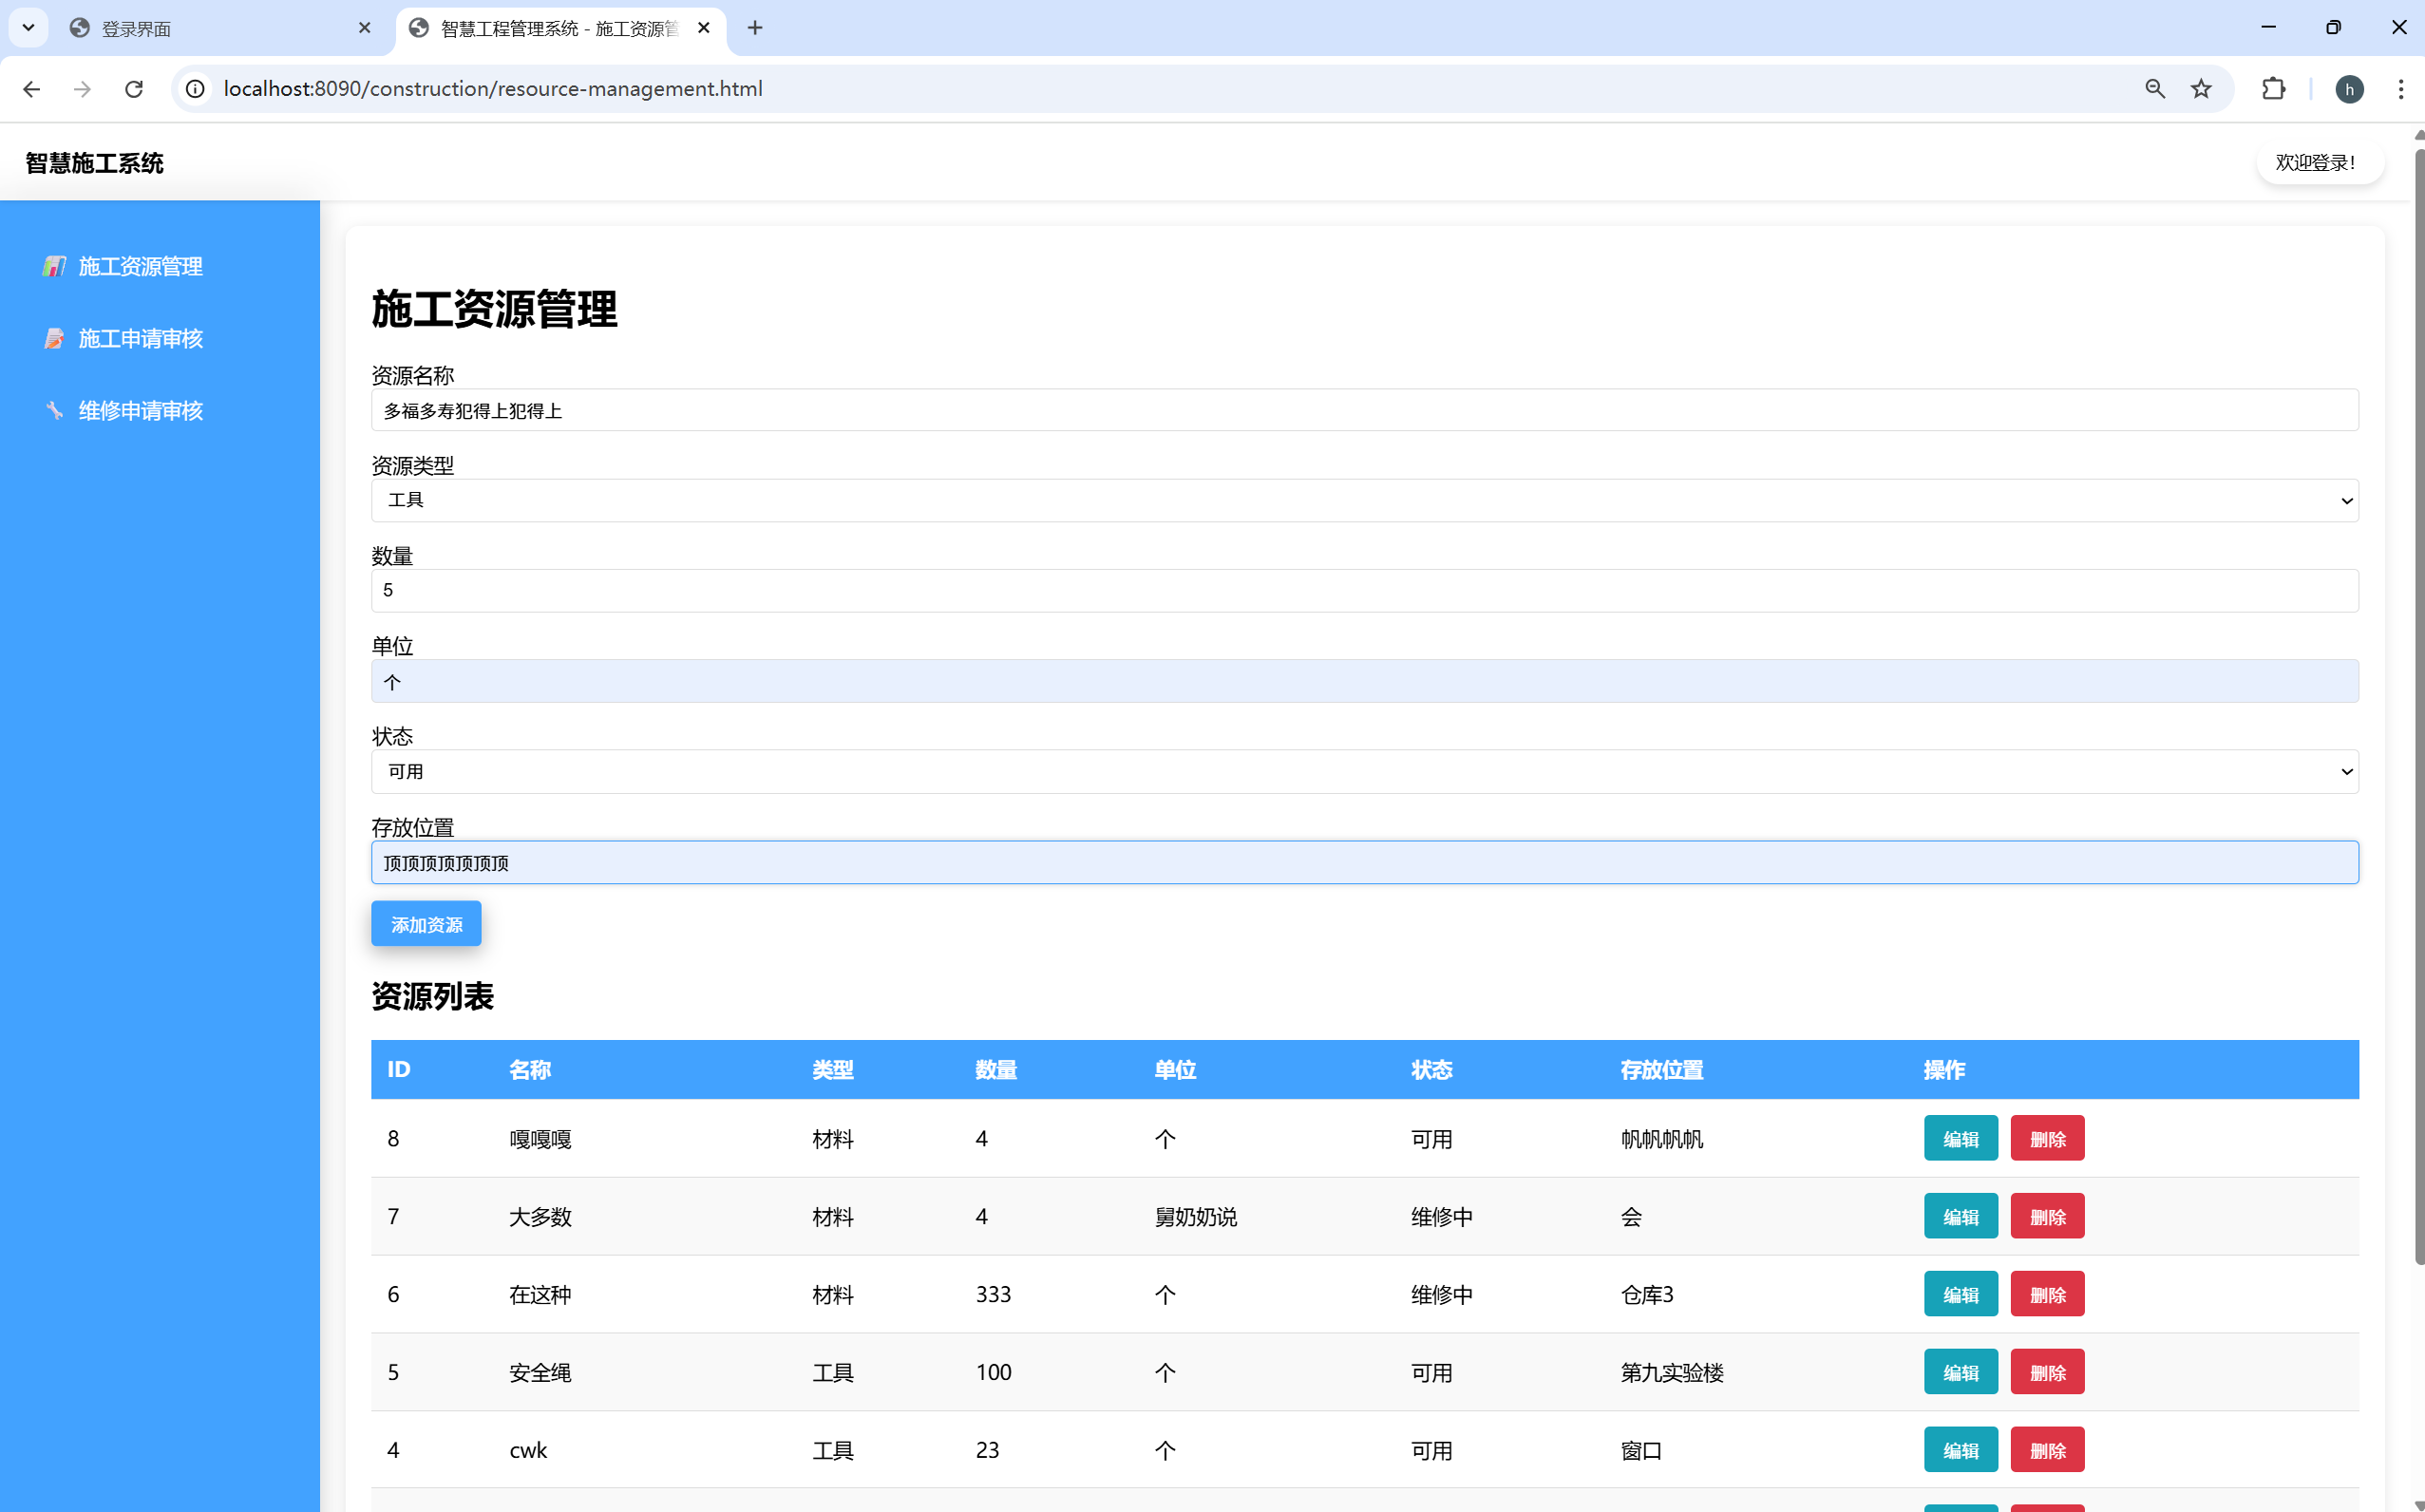Open the Chrome three-dot menu
Screen dimensions: 2425x1512
(x=2400, y=89)
